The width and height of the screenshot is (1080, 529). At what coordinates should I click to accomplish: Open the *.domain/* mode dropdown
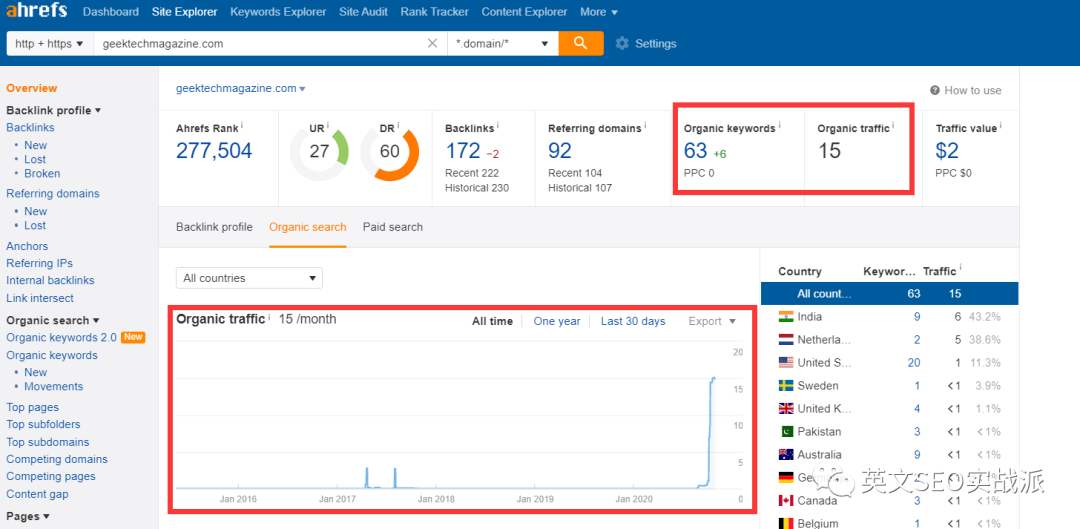point(503,43)
